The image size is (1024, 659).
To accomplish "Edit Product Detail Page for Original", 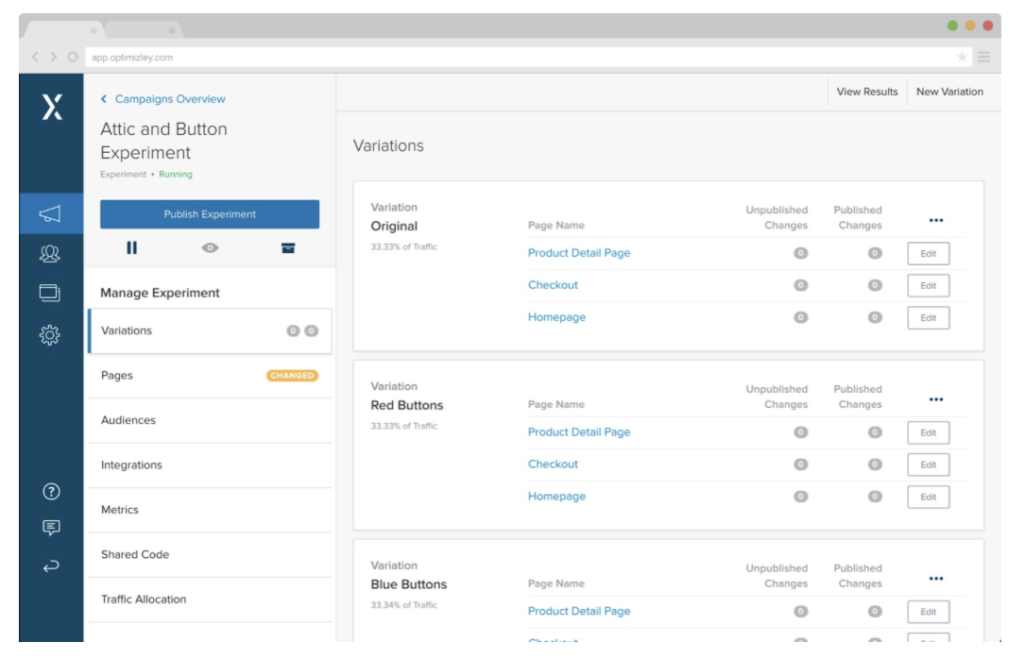I will coord(928,254).
